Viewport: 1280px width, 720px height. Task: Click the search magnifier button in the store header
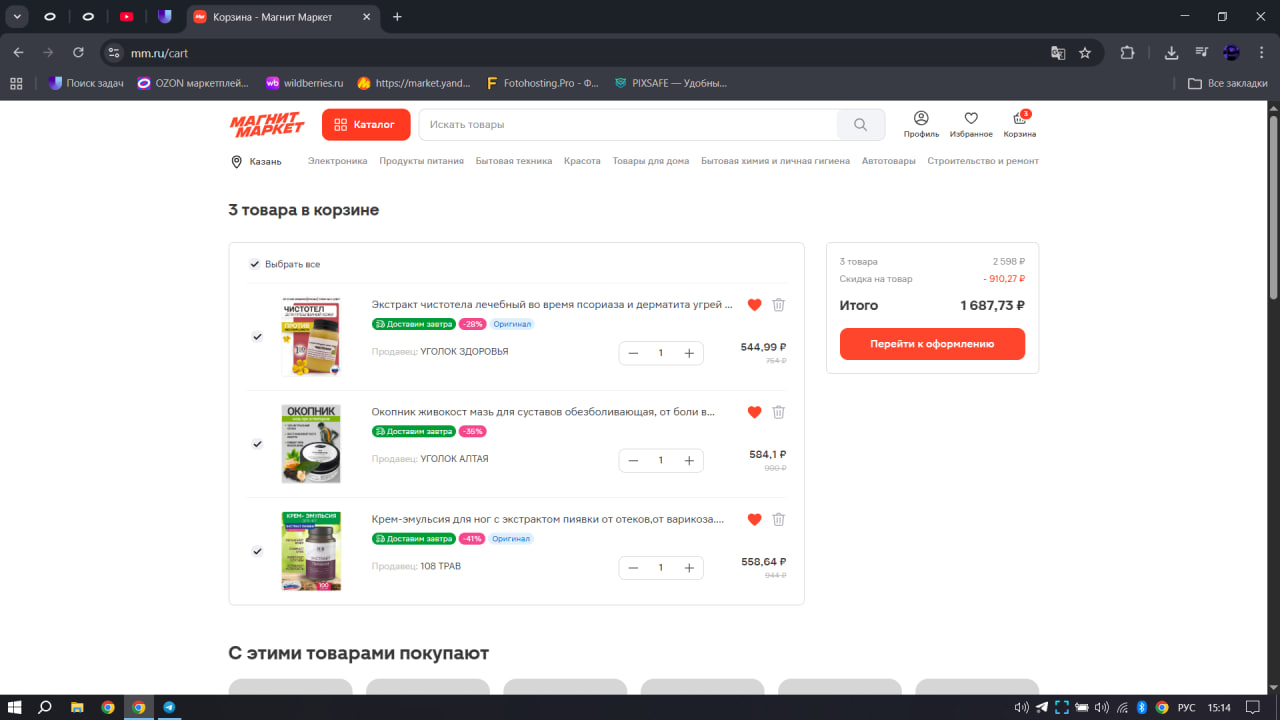[861, 125]
